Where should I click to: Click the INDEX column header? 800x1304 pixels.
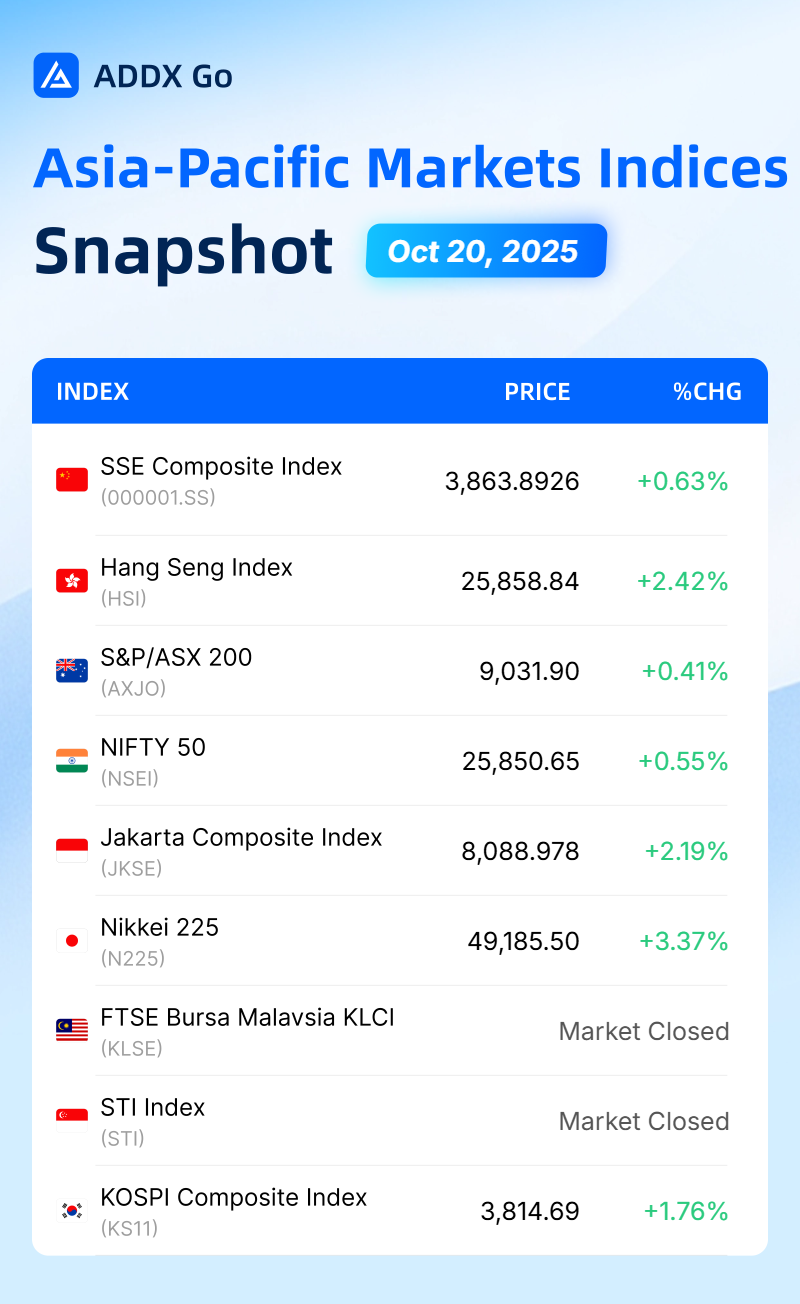click(93, 391)
